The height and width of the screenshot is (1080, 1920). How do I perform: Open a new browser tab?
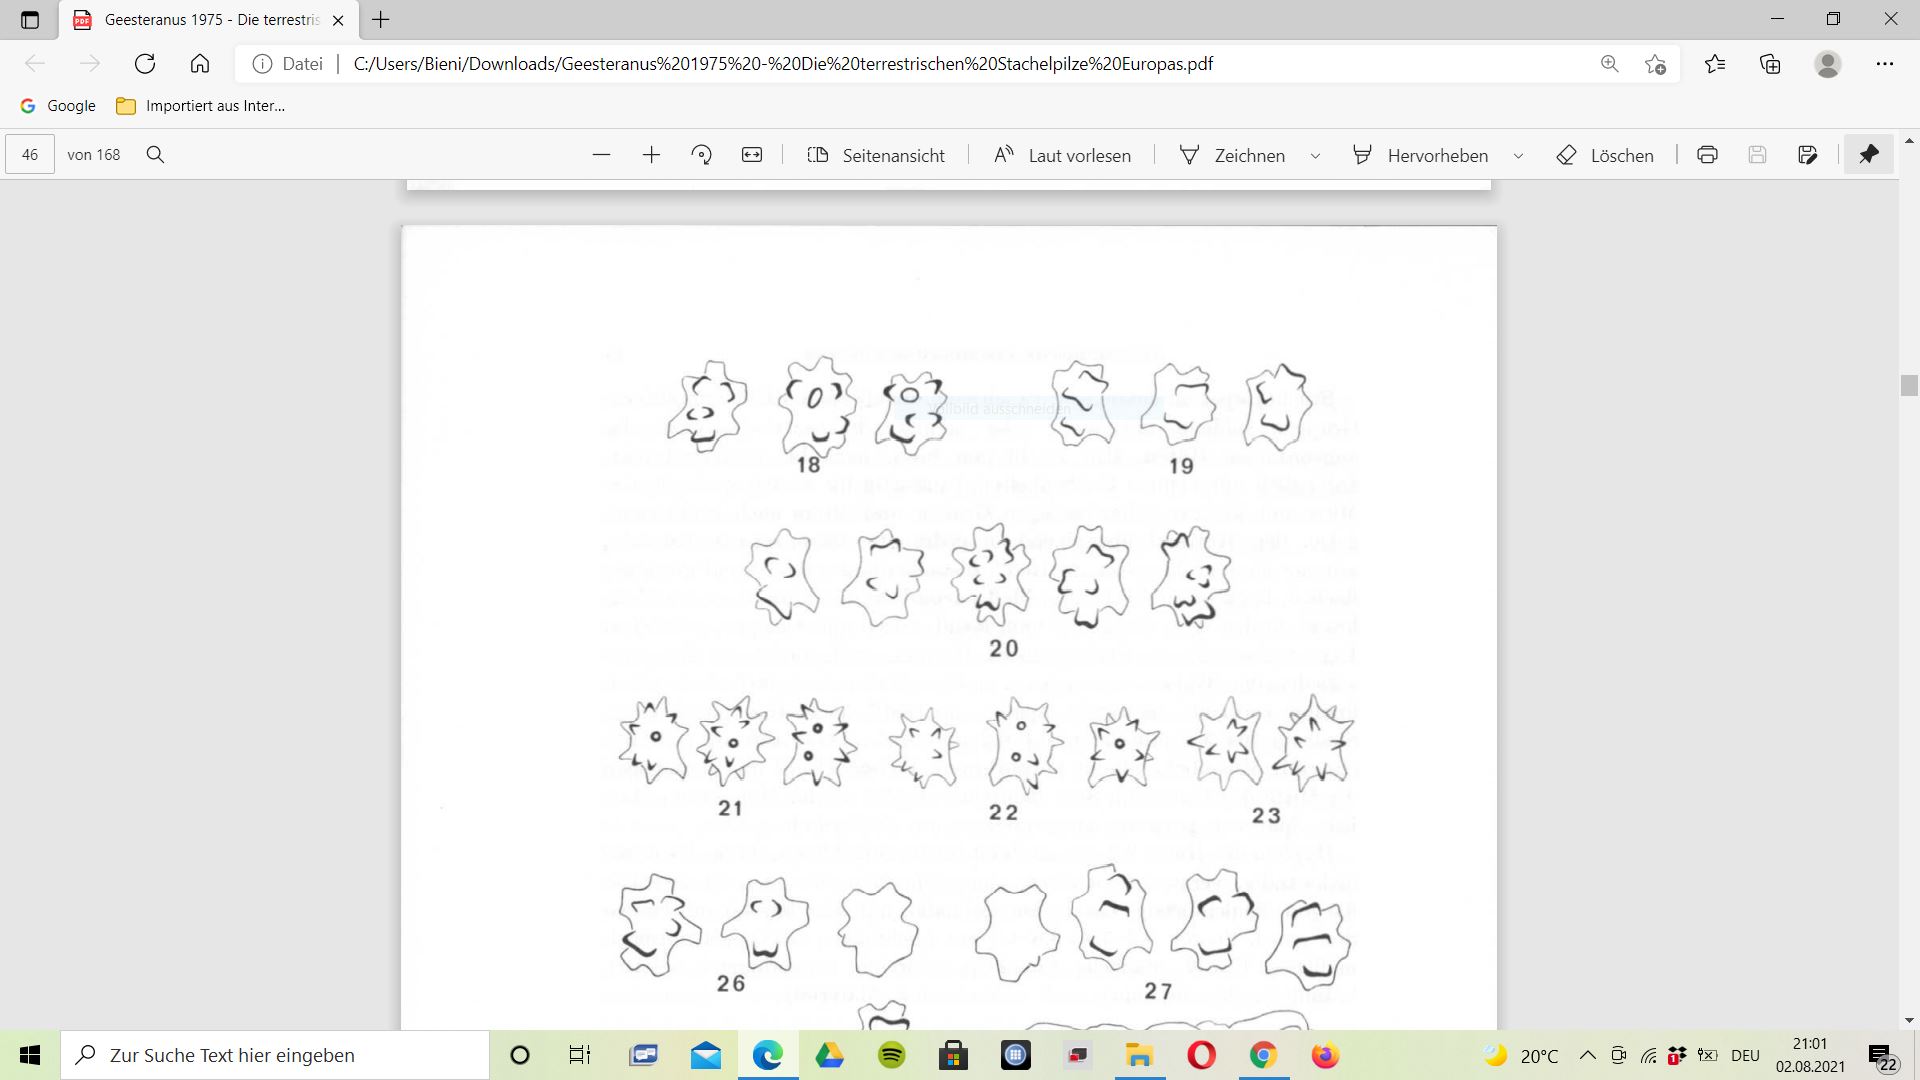[381, 20]
